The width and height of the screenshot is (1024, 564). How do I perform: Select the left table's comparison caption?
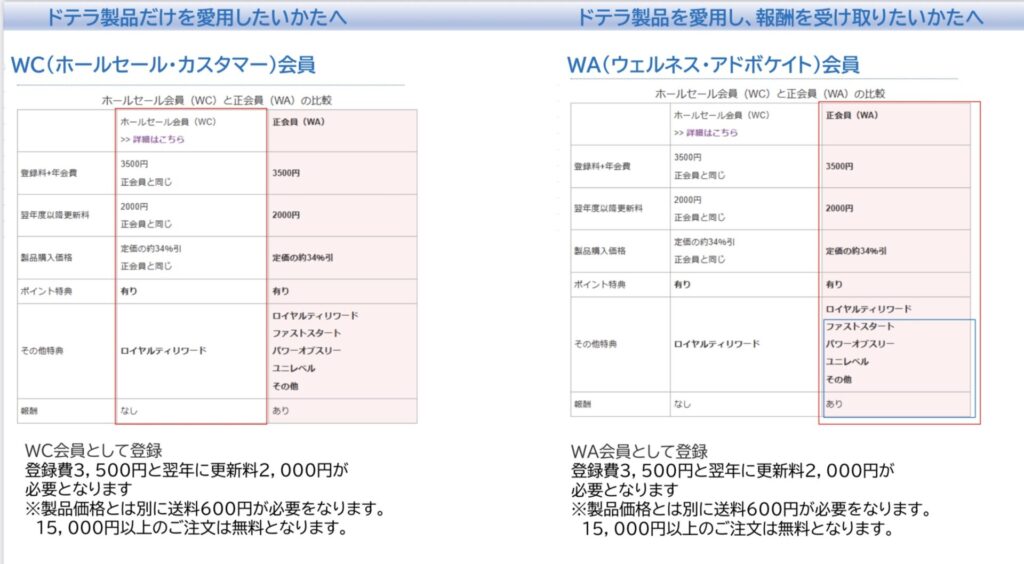(x=217, y=100)
